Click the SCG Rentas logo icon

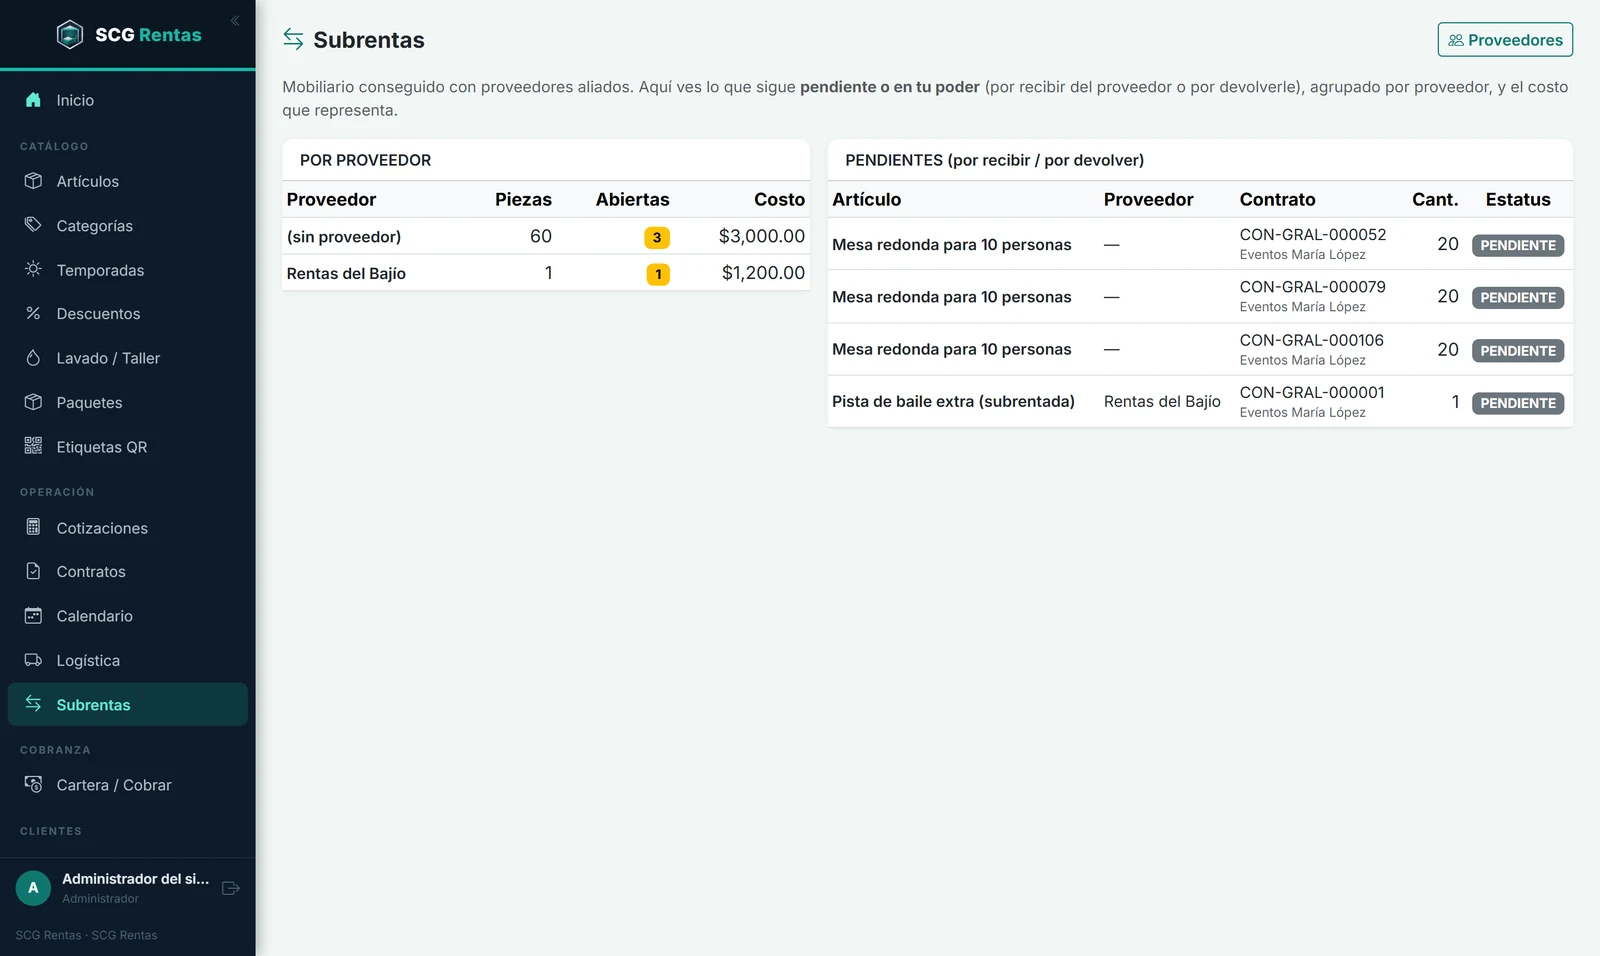(70, 35)
